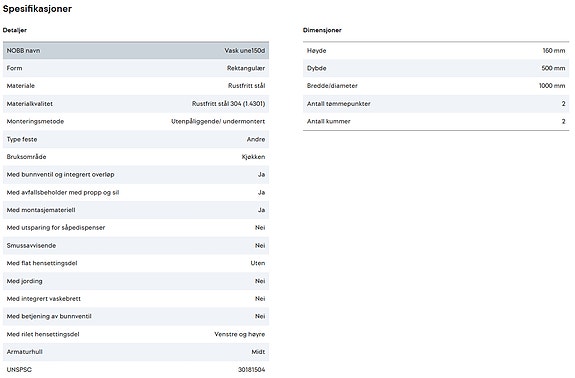Click Med flat hensettingsdel label
The image size is (575, 378).
point(42,263)
